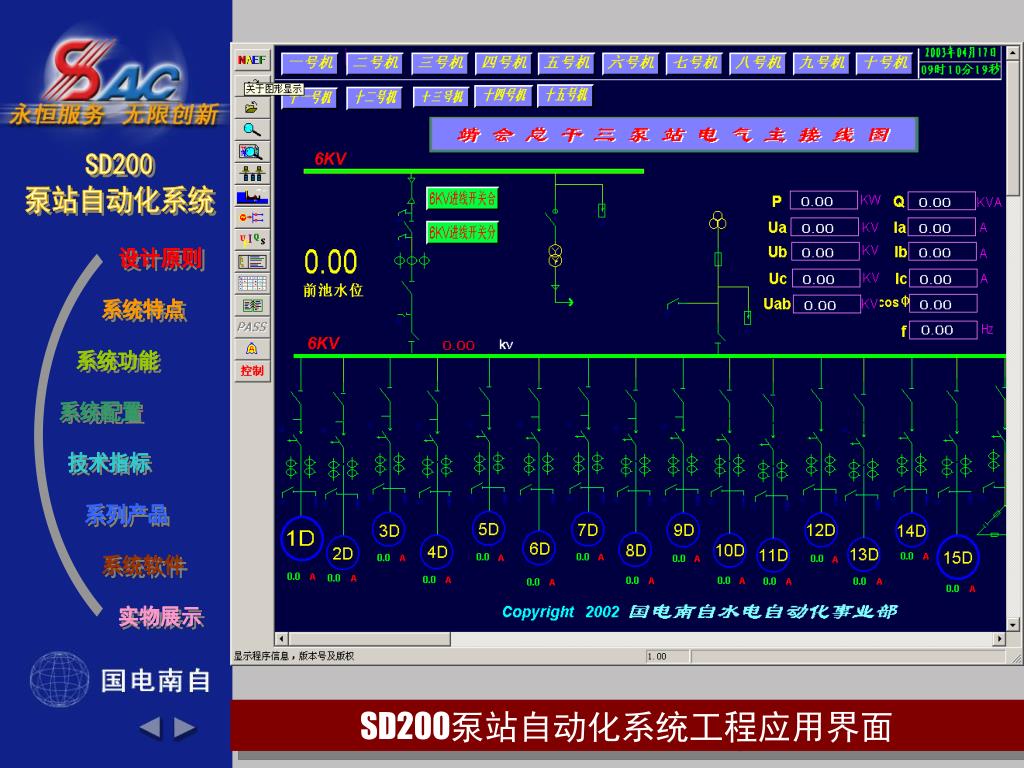The width and height of the screenshot is (1024, 768).
Task: Click the alarm bell toolbar icon
Action: [252, 349]
